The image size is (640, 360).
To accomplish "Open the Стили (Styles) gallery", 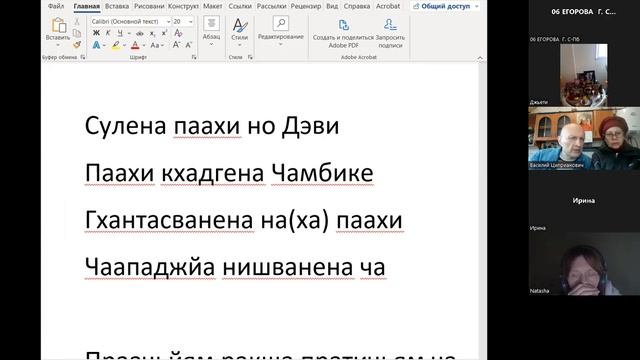I will [x=240, y=31].
